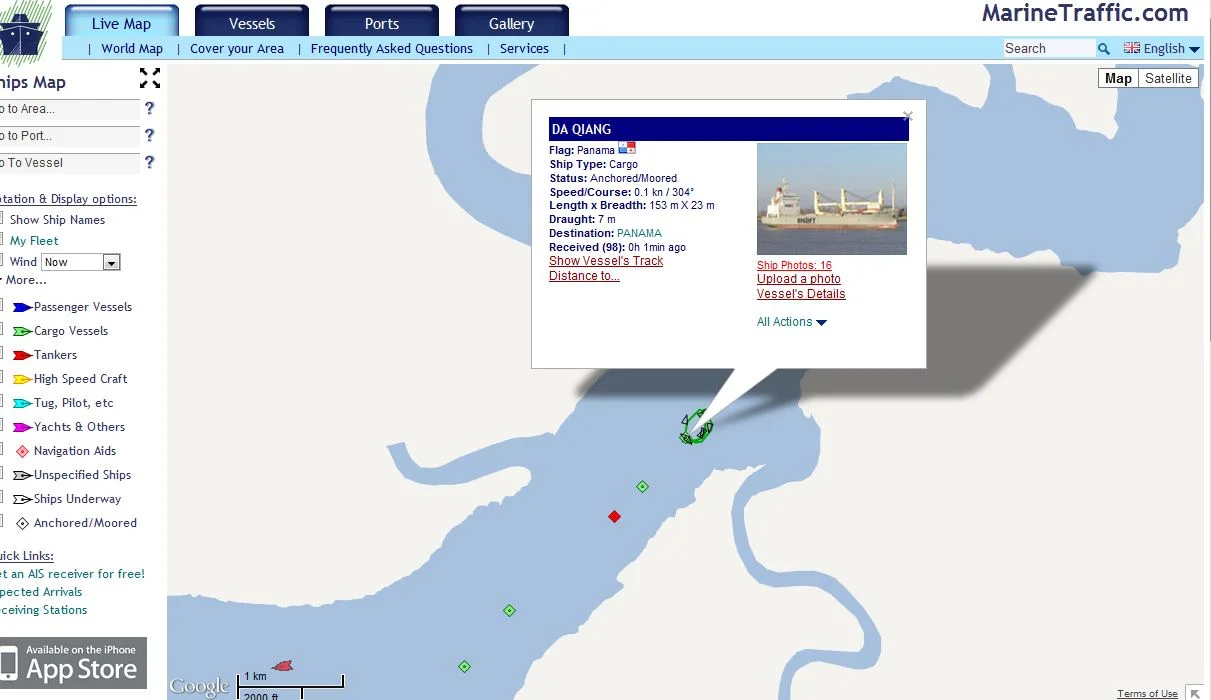Image resolution: width=1211 pixels, height=700 pixels.
Task: Click MarineTraffic.com site title
Action: 1085,13
